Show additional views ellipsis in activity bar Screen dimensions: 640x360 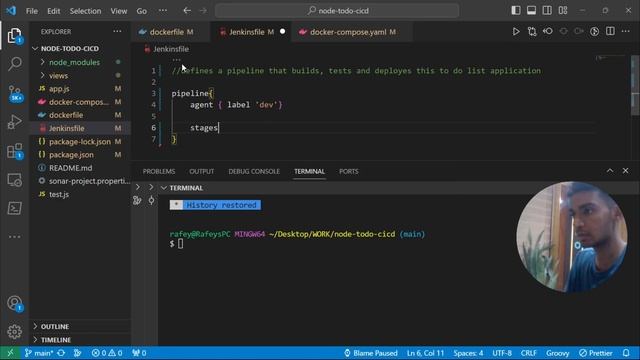[15, 237]
